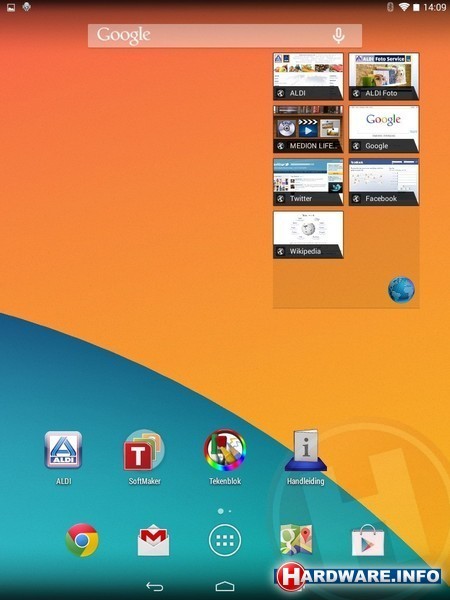Launch Chrome browser from dock

(x=82, y=540)
